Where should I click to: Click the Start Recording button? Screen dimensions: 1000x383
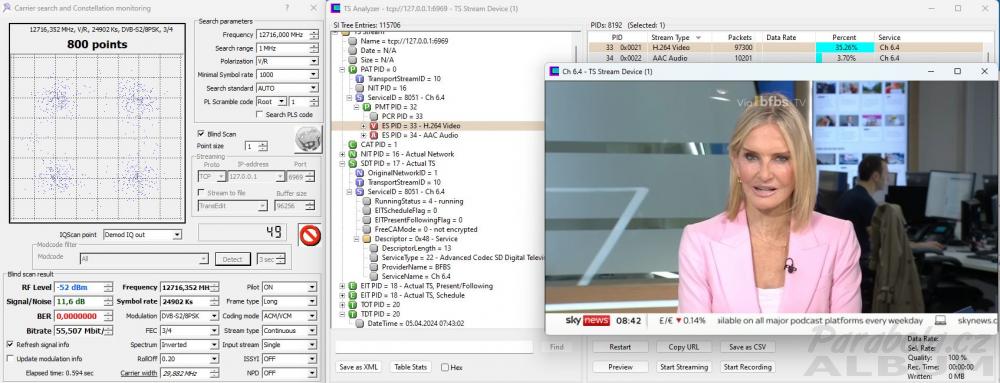click(747, 367)
